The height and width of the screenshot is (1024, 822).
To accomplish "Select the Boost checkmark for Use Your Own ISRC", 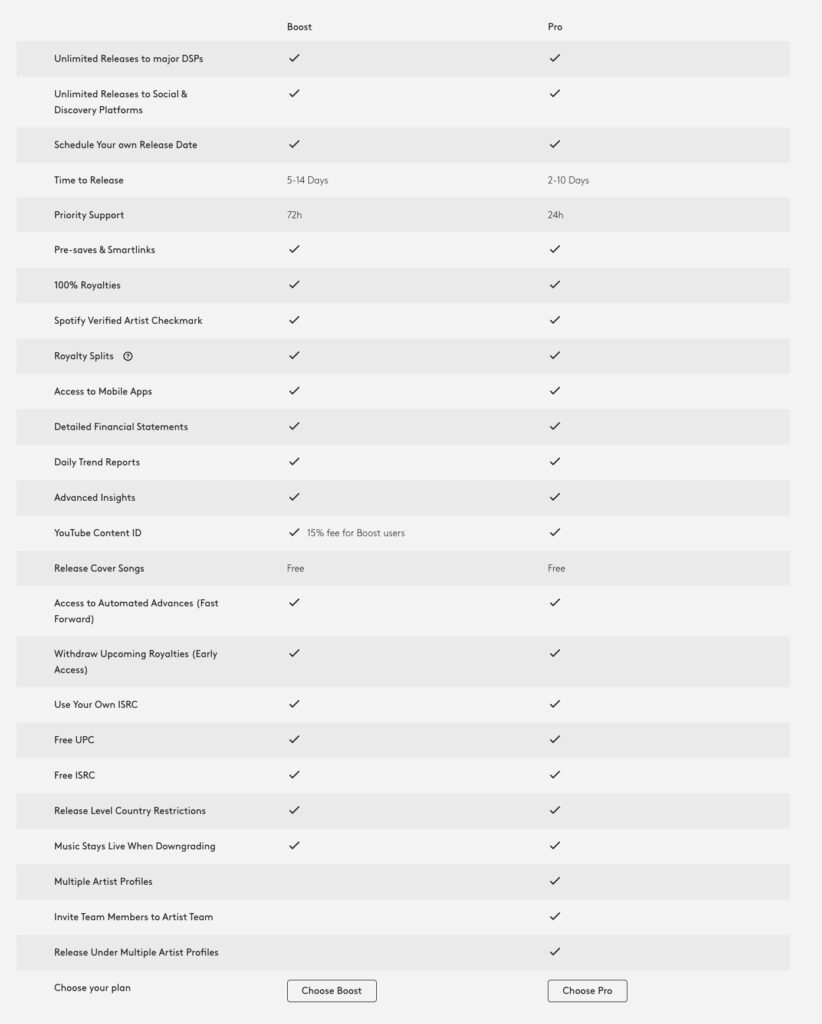I will pos(292,704).
